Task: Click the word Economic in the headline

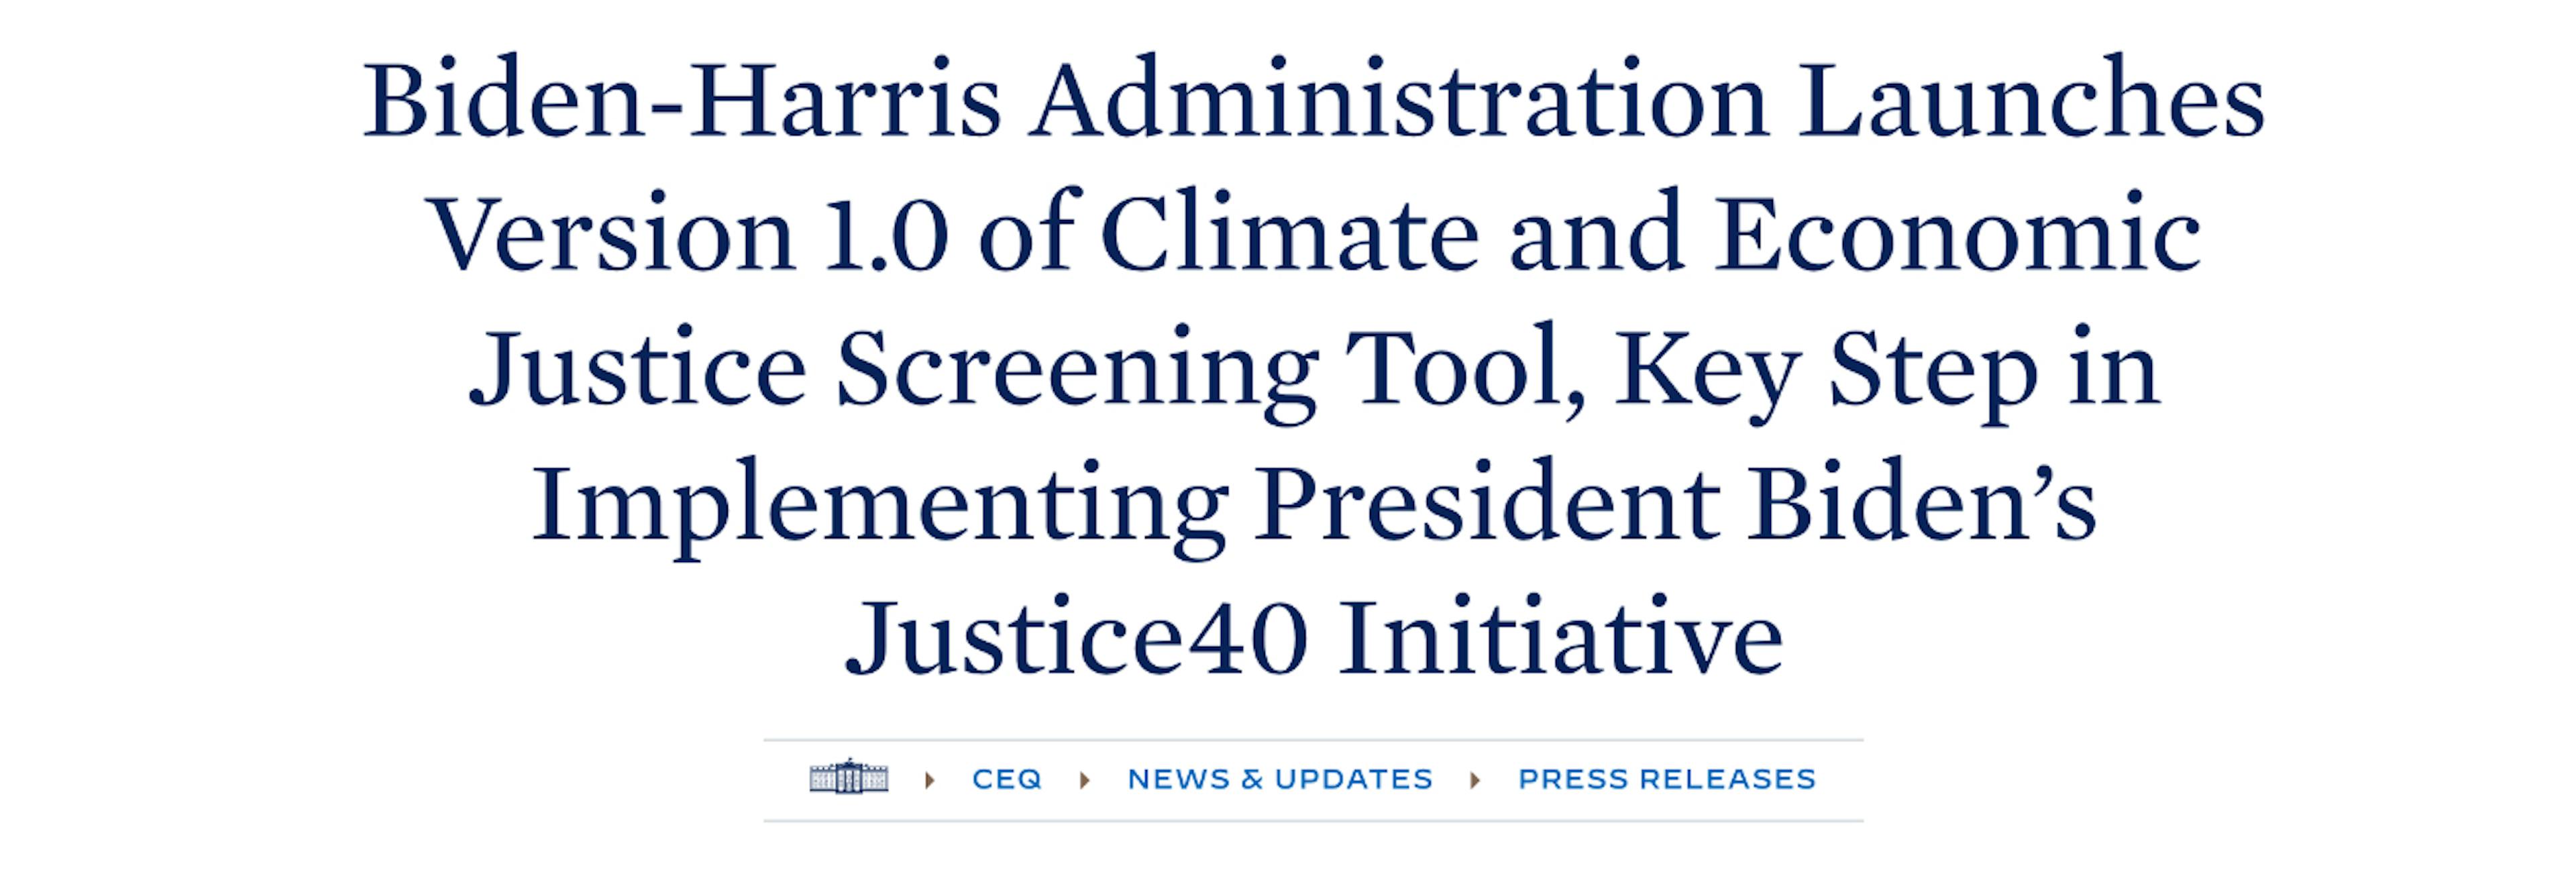Action: pos(1958,236)
